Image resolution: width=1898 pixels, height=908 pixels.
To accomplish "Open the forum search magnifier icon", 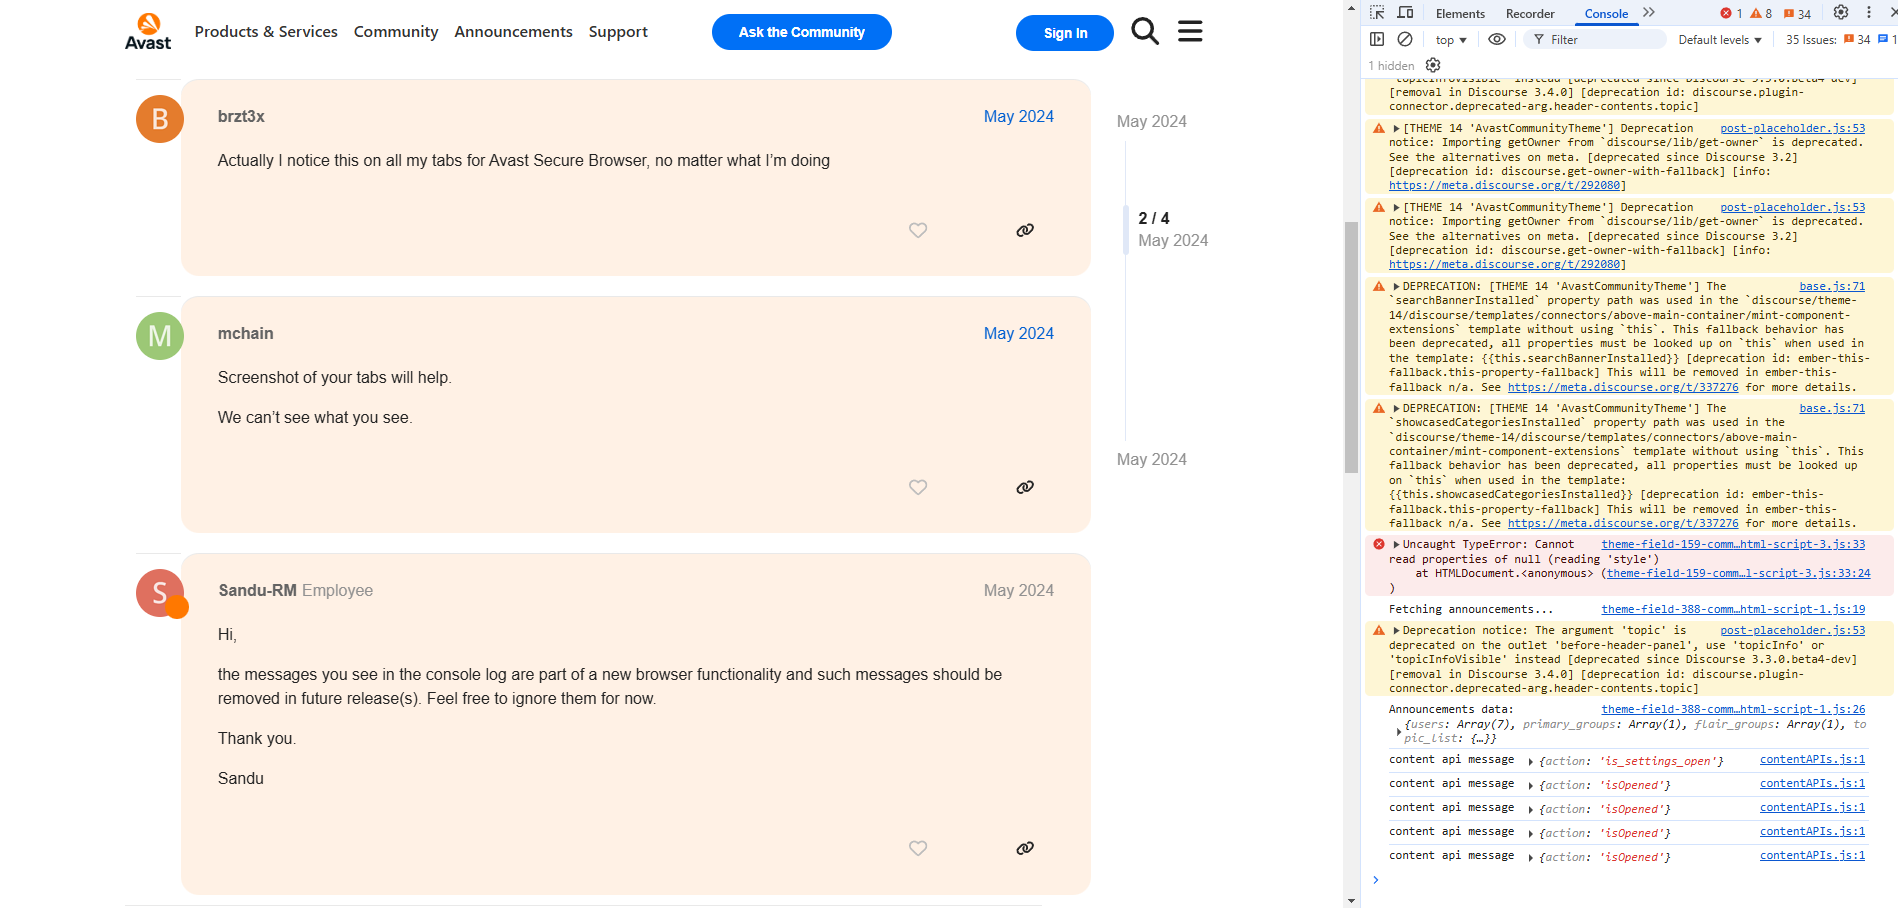I will pyautogui.click(x=1145, y=32).
